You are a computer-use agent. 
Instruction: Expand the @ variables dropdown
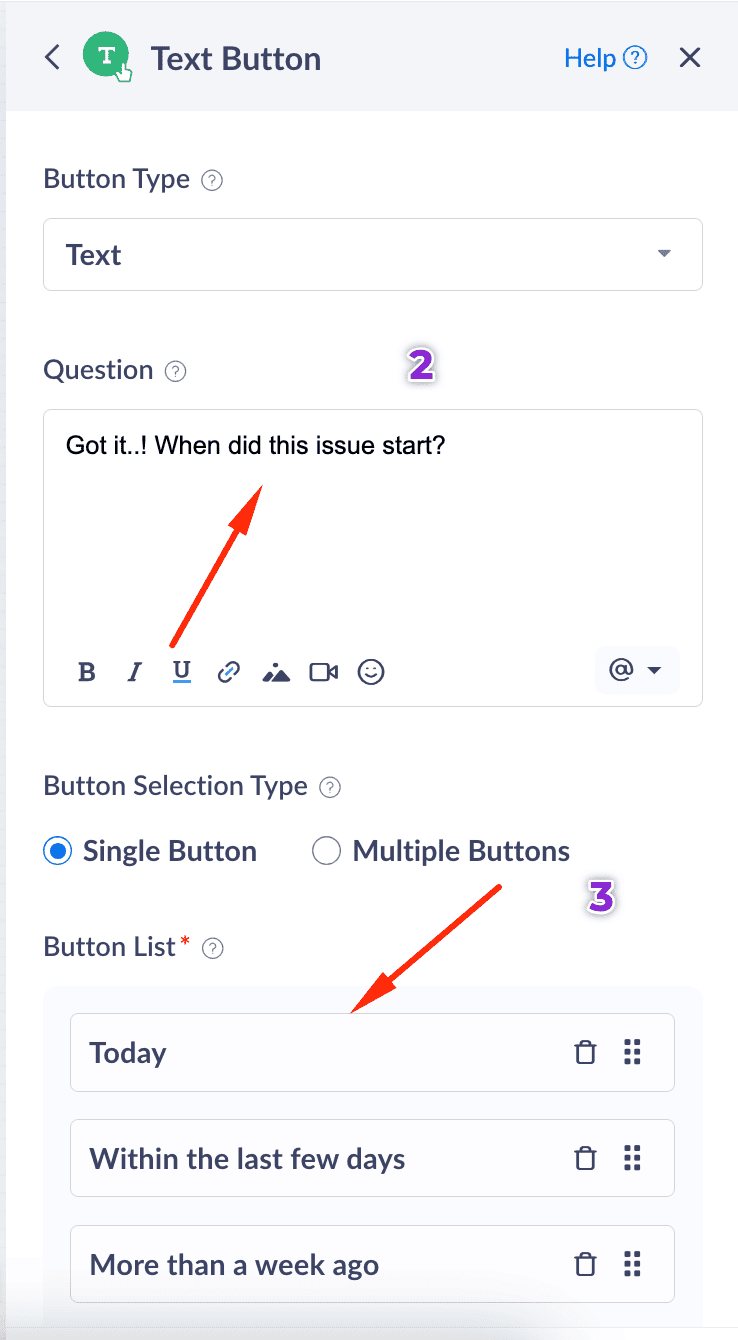tap(637, 670)
